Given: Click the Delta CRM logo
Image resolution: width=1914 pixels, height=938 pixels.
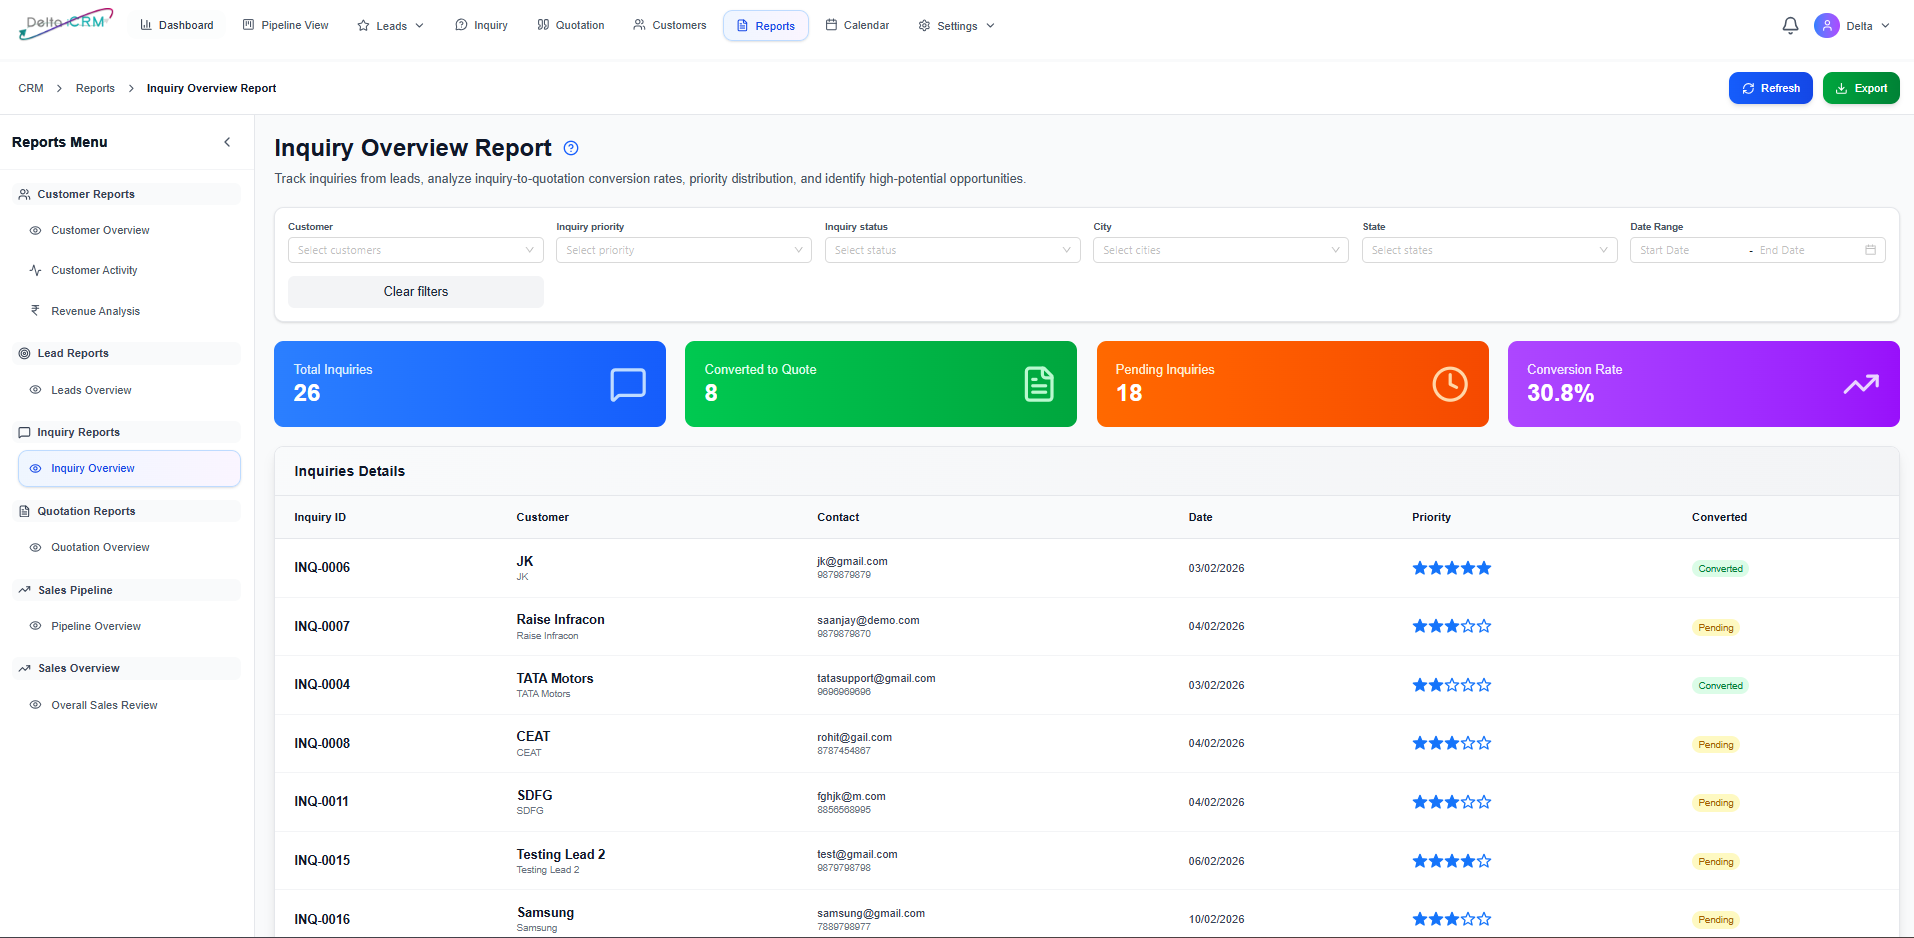Looking at the screenshot, I should [x=66, y=24].
